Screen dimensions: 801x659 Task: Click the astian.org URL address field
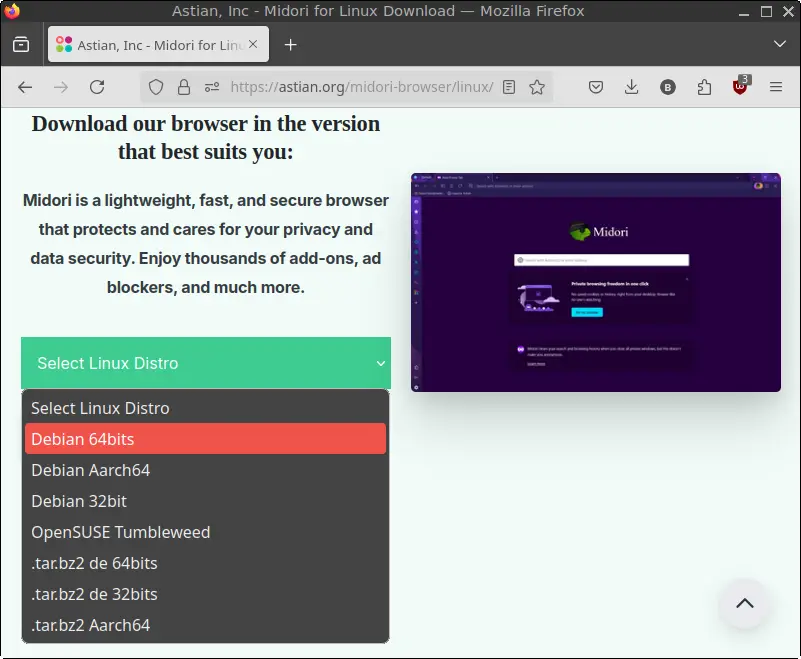362,87
